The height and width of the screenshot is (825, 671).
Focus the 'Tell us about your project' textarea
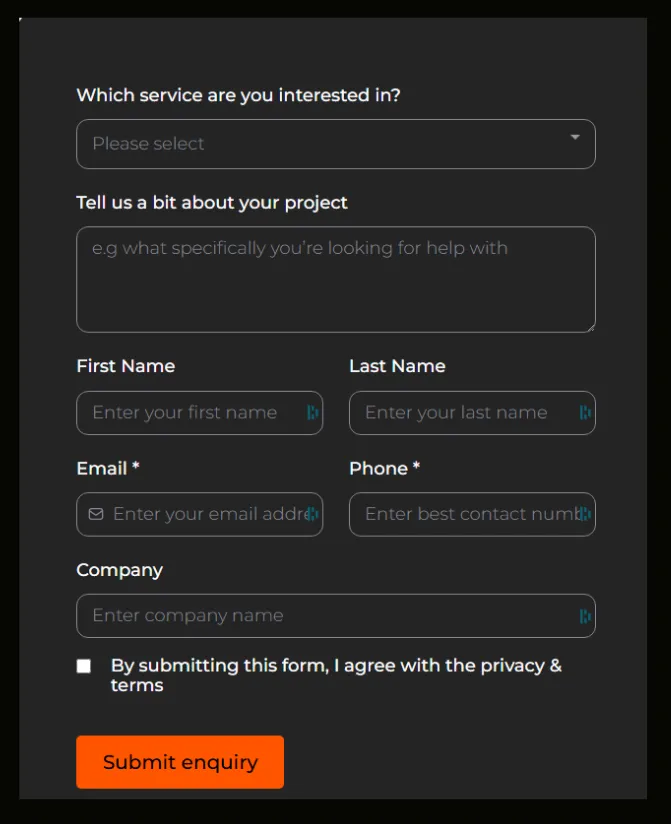(x=336, y=279)
